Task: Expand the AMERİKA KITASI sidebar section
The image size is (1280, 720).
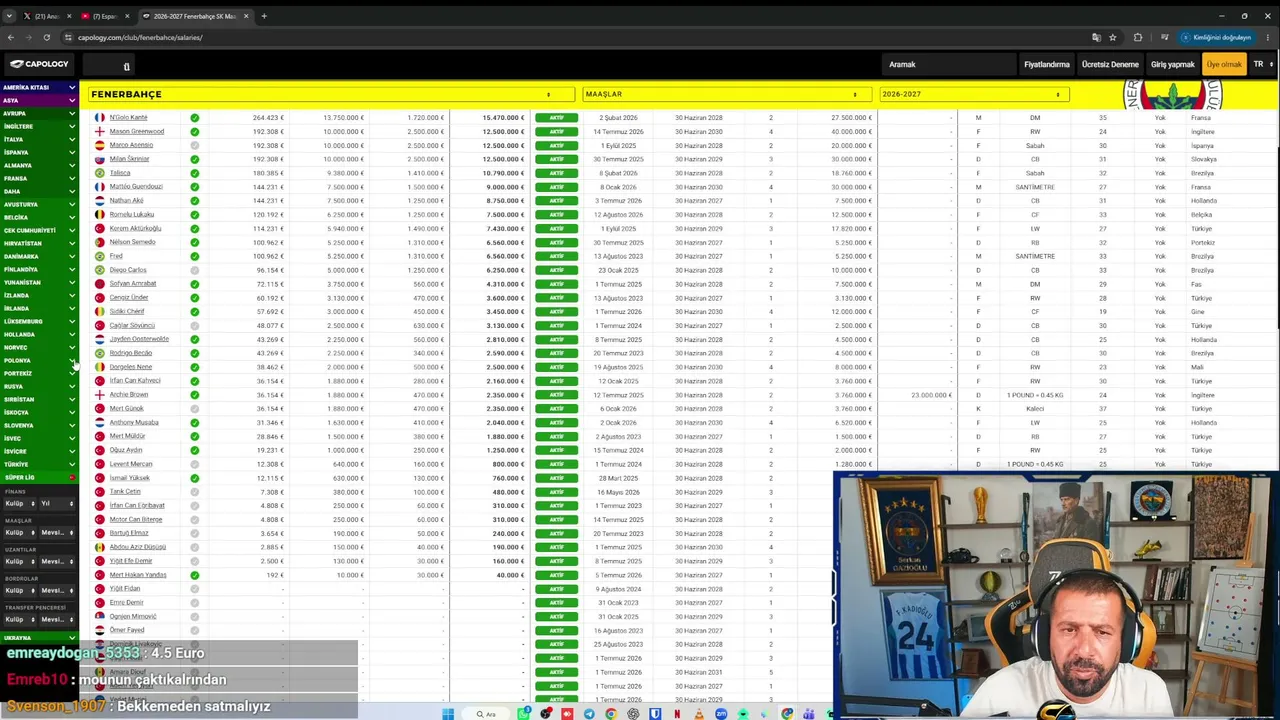Action: 39,87
